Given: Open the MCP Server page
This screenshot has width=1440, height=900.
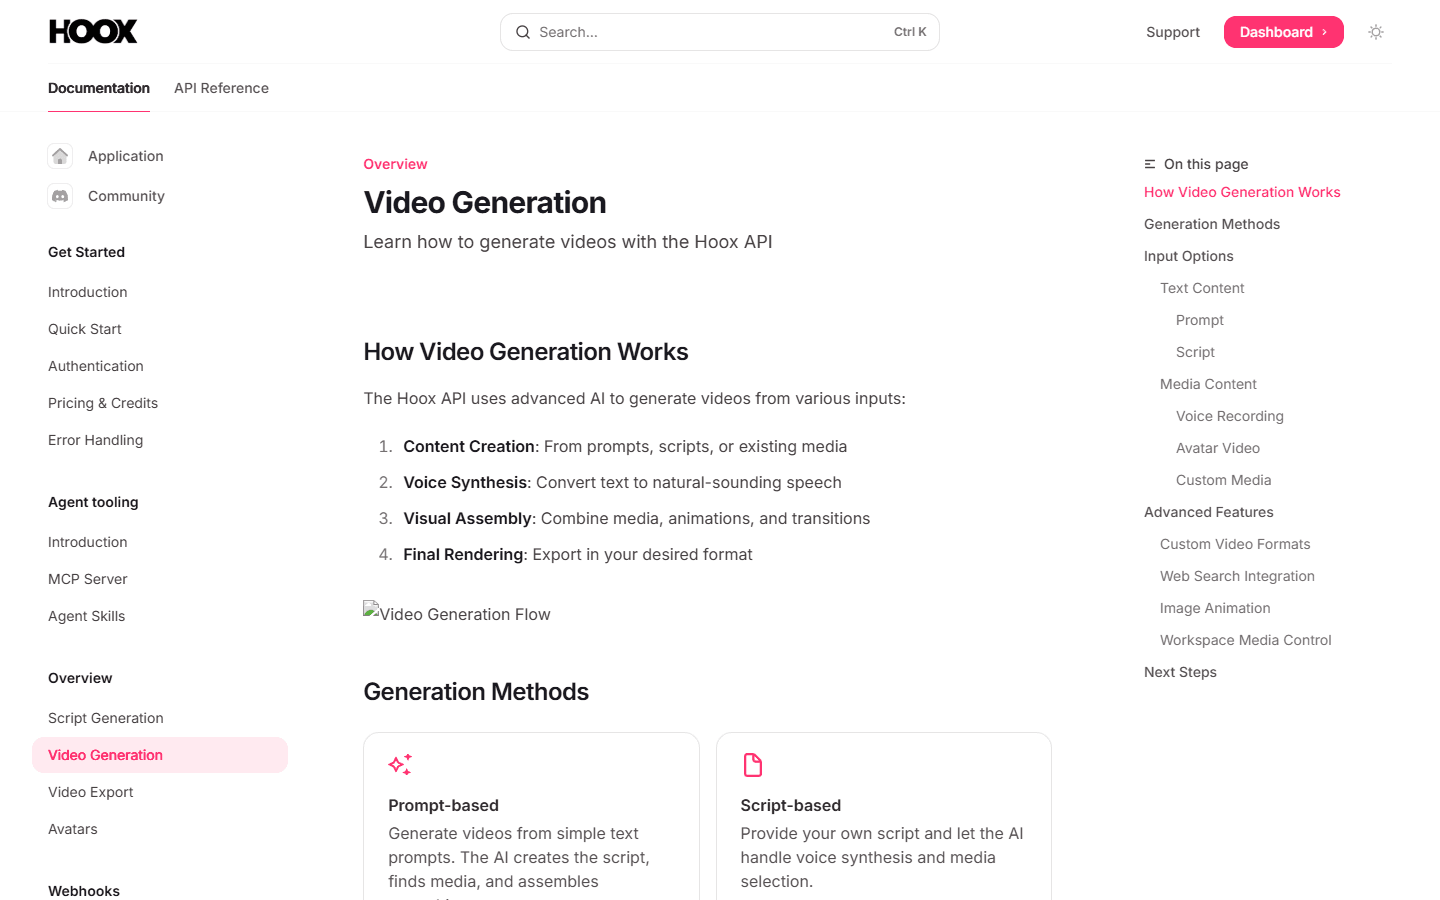Looking at the screenshot, I should pyautogui.click(x=88, y=579).
